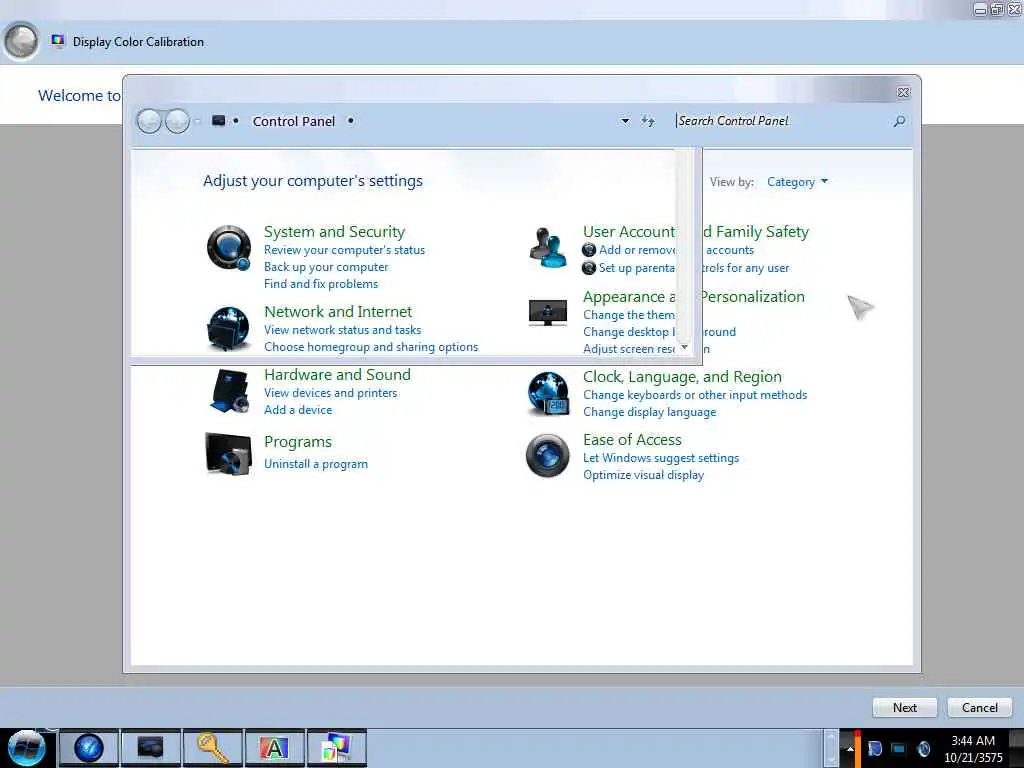The height and width of the screenshot is (768, 1024).
Task: Click Add a device link
Action: [x=298, y=409]
